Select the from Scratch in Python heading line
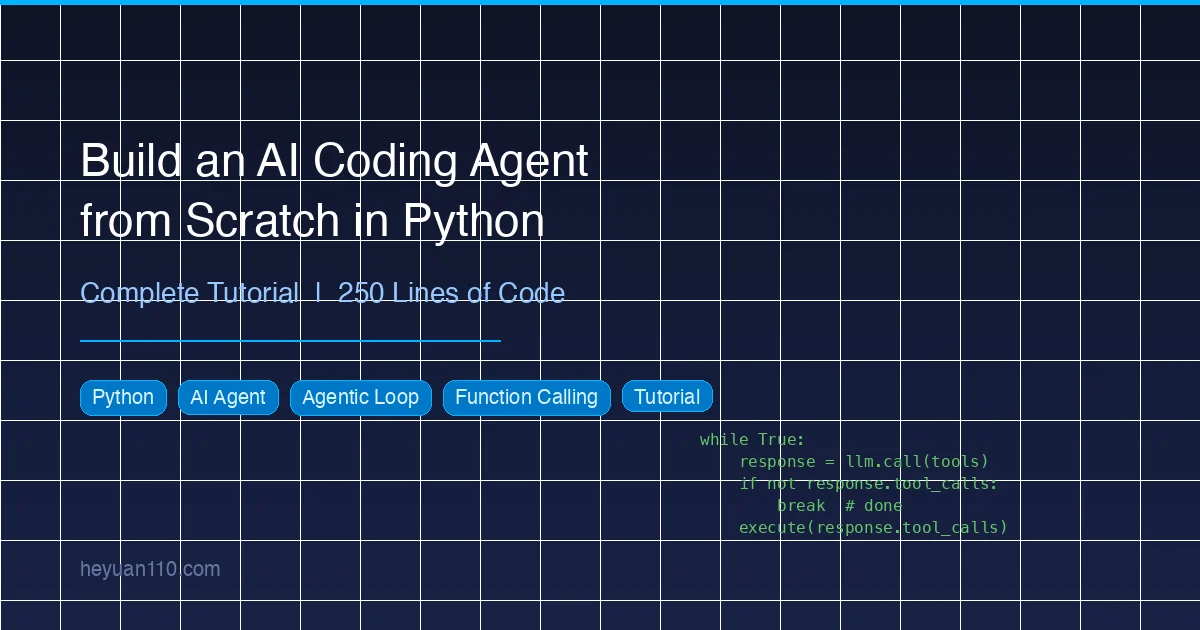The image size is (1200, 630). (312, 220)
